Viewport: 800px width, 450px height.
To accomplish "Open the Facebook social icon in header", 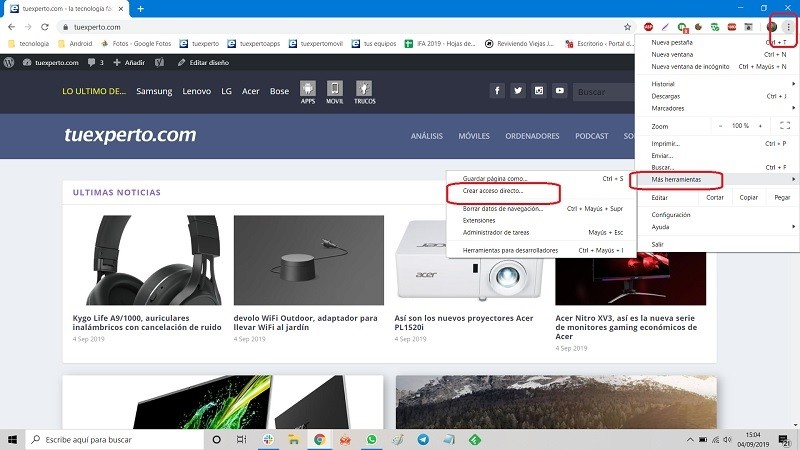I will (497, 91).
